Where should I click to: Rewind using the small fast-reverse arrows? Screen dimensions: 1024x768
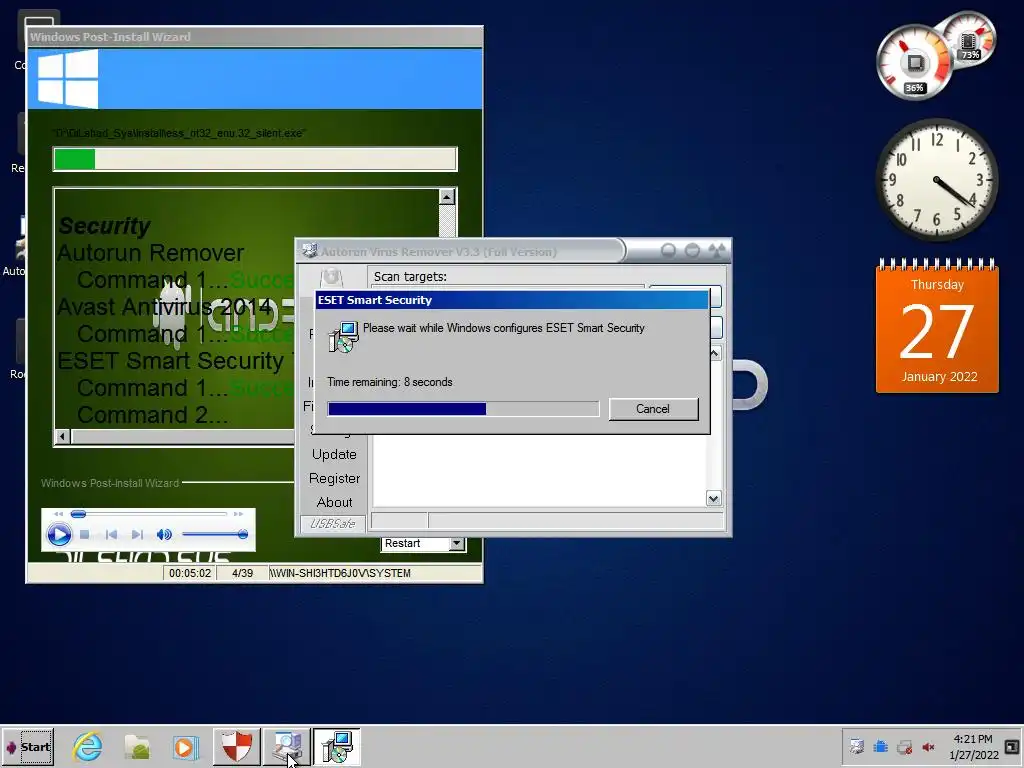(x=59, y=514)
